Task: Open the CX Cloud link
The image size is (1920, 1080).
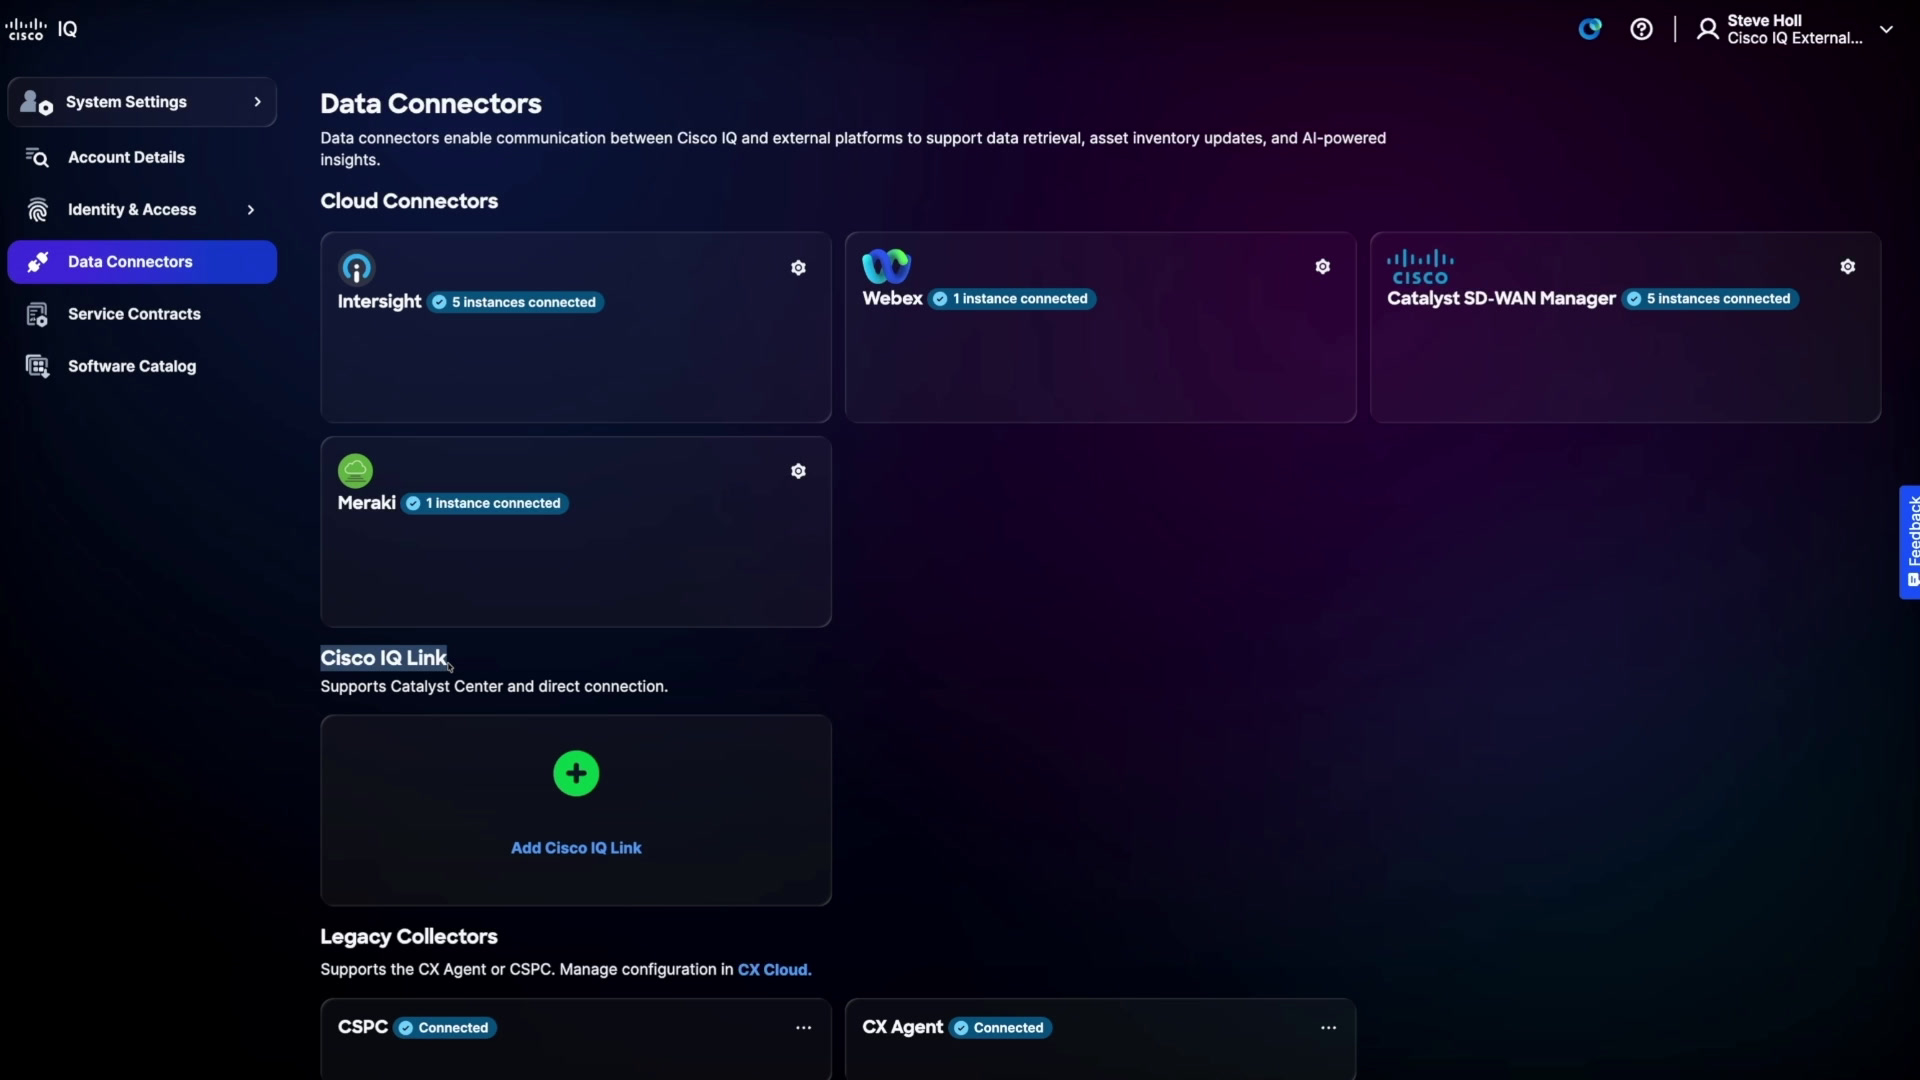Action: click(x=773, y=970)
